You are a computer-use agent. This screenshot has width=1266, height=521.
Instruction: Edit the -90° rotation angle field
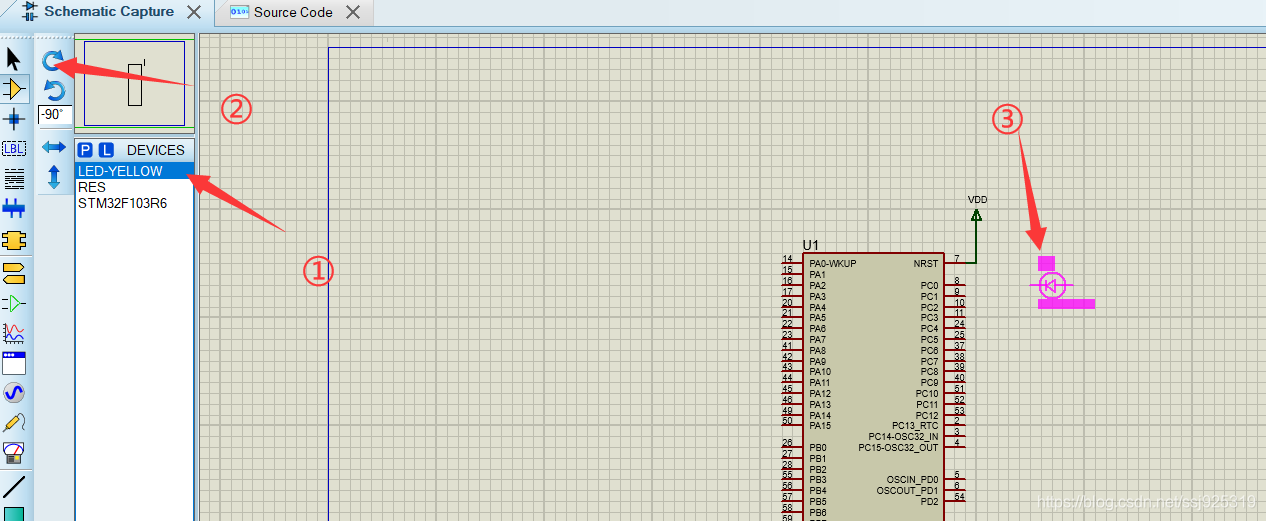coord(54,115)
